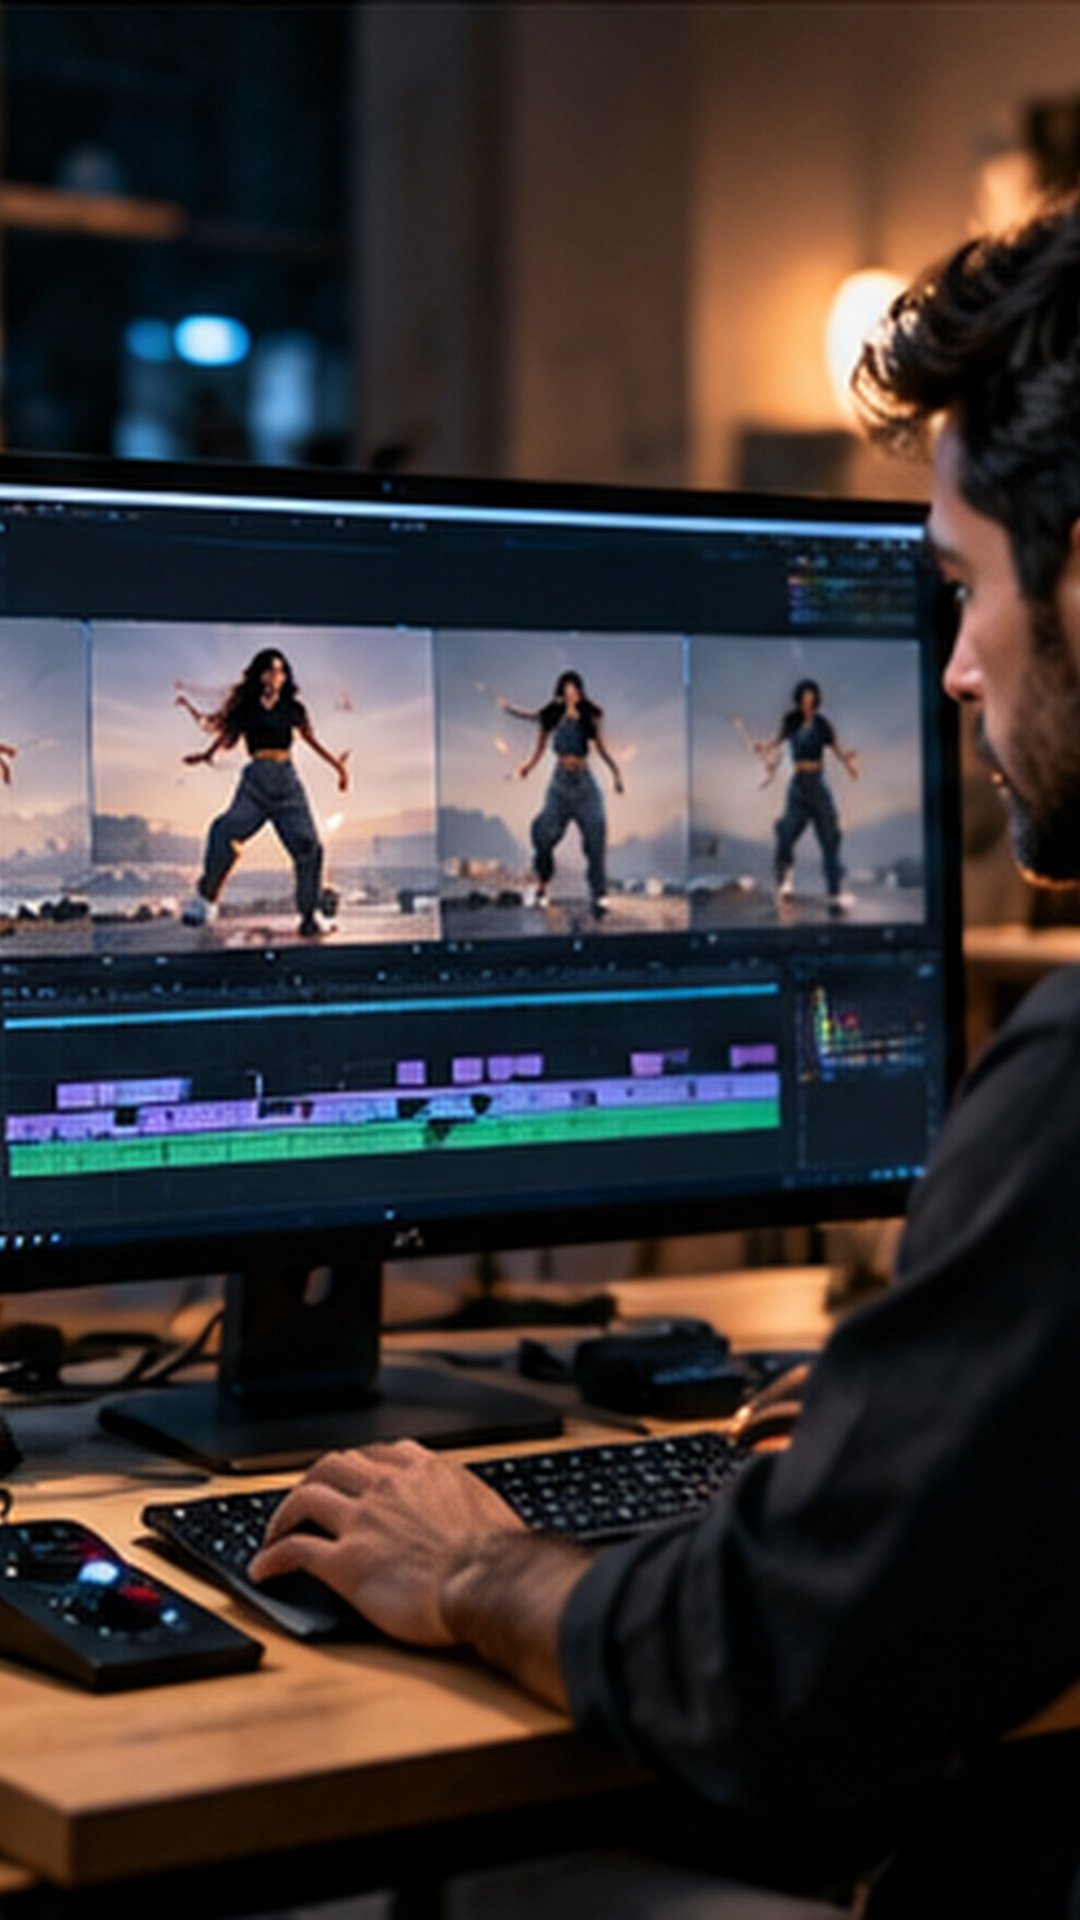Click the cyan bar above the timeline tracks
Image resolution: width=1080 pixels, height=1920 pixels.
390,1005
